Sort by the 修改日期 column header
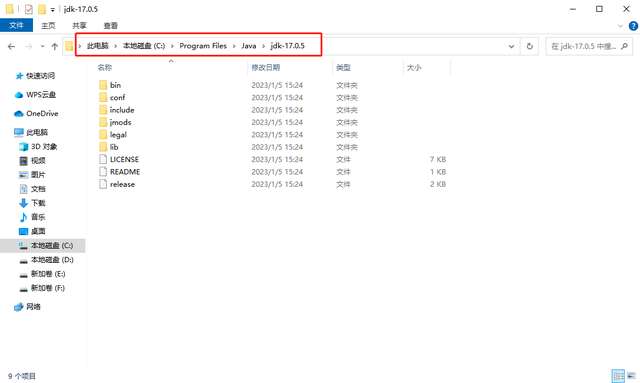This screenshot has height=383, width=640. pyautogui.click(x=266, y=68)
